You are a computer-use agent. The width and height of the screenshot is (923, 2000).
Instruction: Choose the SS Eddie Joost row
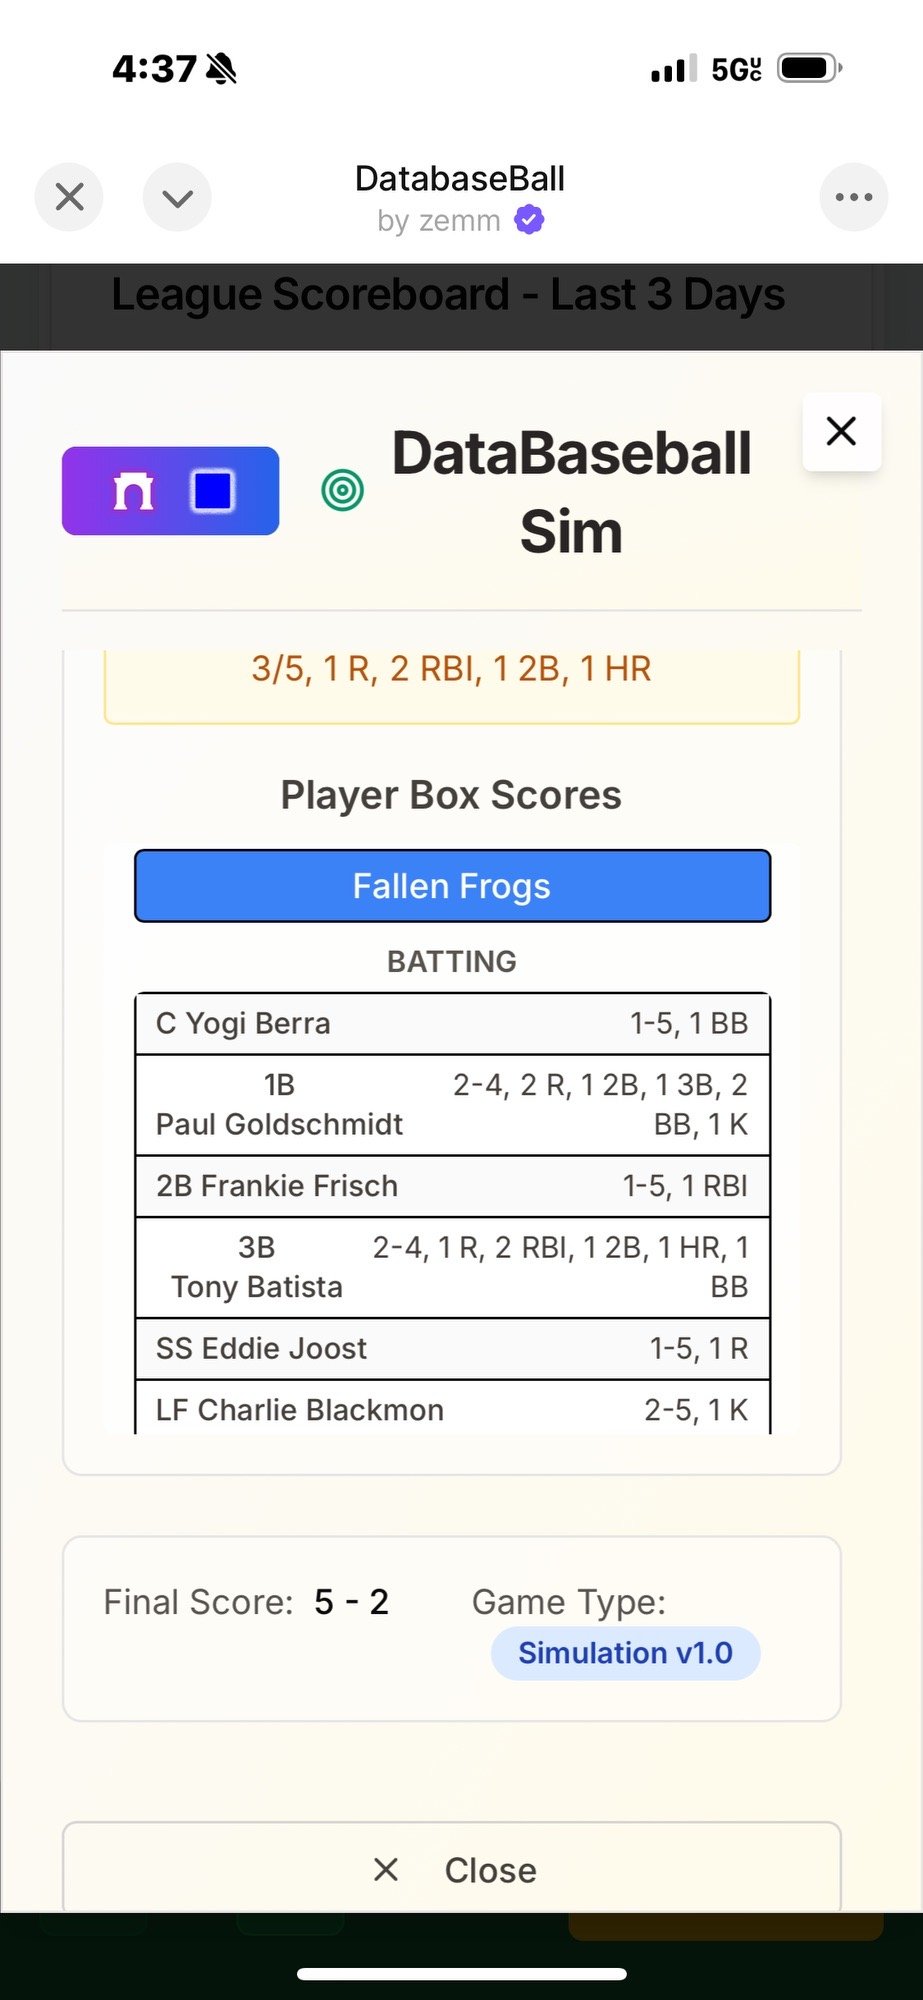coord(452,1348)
